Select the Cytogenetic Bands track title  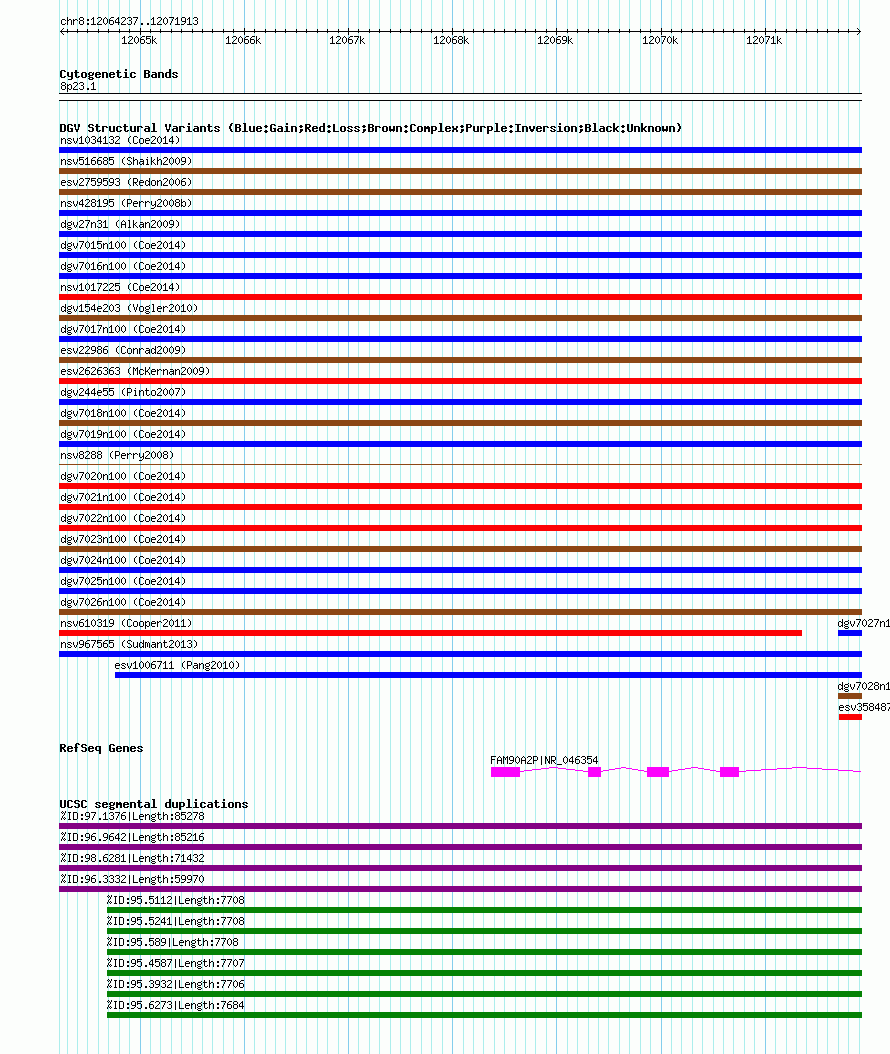[119, 74]
